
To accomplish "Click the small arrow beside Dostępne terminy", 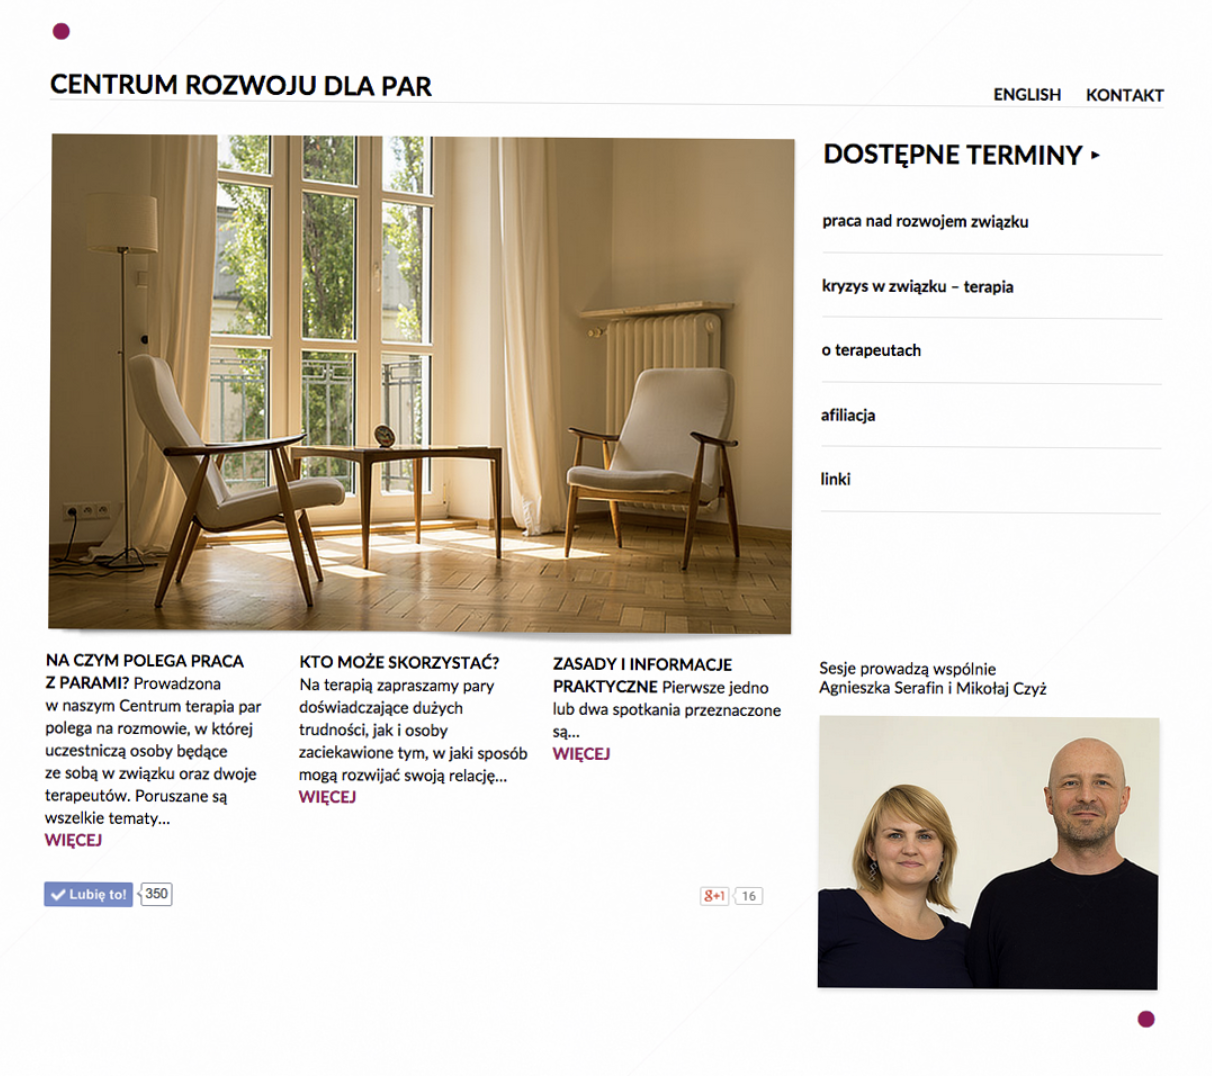I will pos(1096,155).
